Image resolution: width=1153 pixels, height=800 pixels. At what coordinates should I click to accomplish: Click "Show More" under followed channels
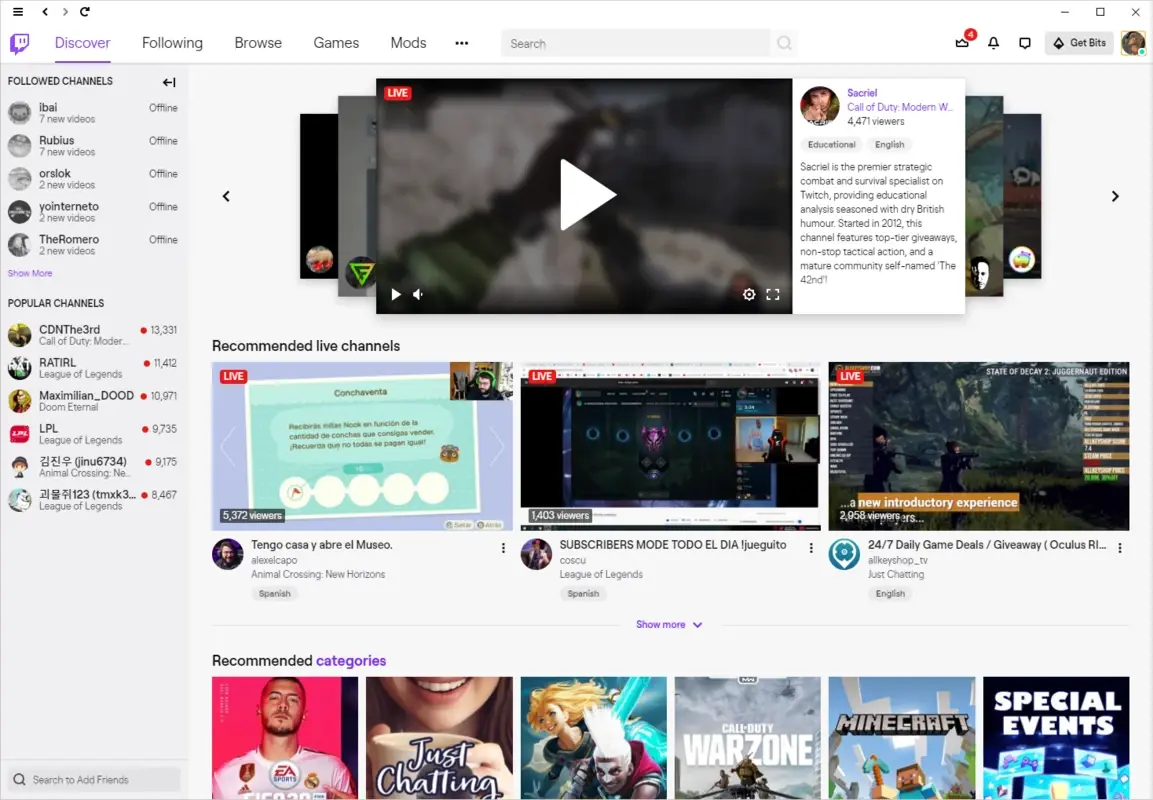[30, 272]
